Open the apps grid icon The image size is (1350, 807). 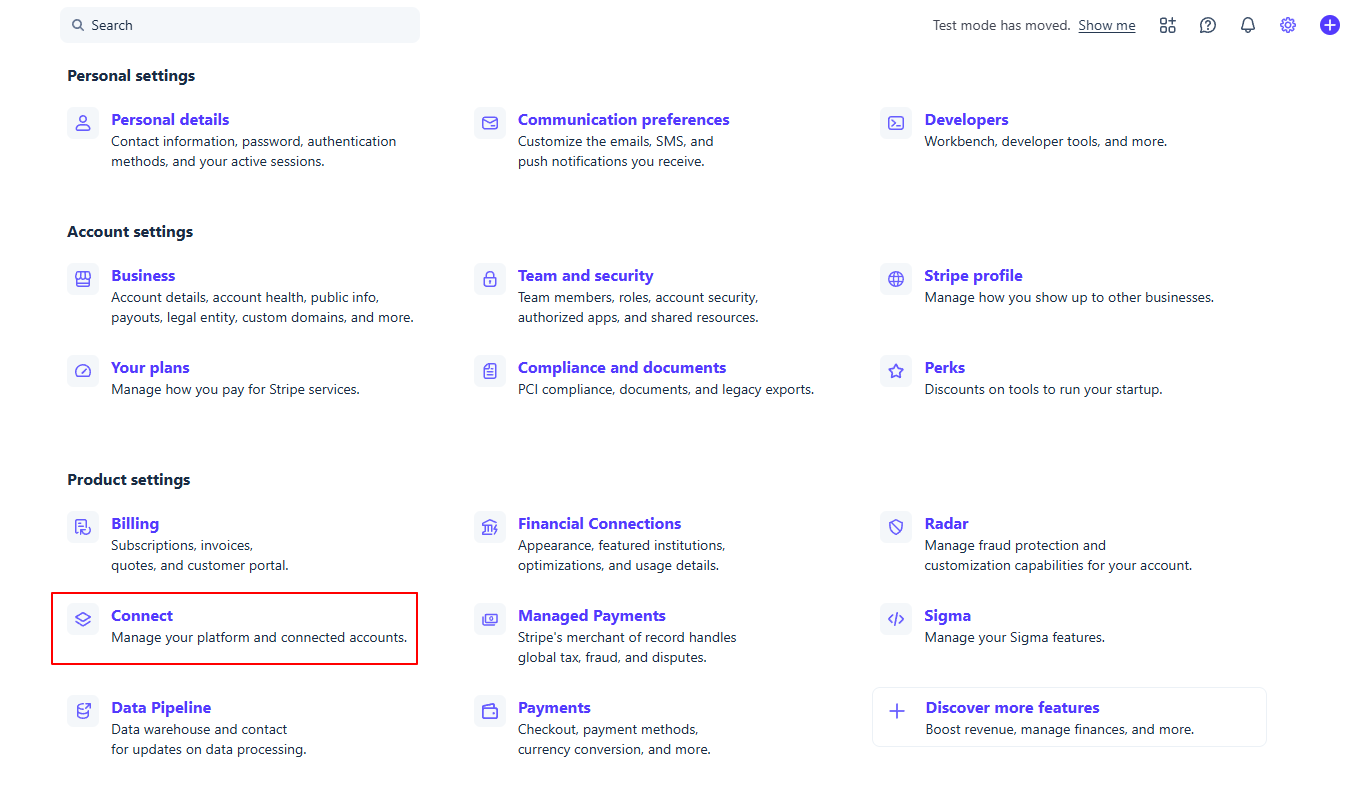pos(1168,25)
